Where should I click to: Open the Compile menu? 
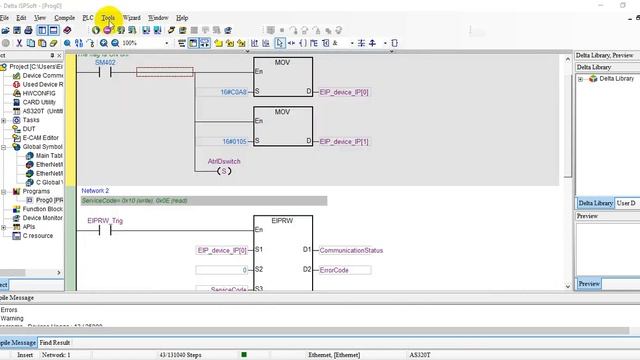[64, 18]
